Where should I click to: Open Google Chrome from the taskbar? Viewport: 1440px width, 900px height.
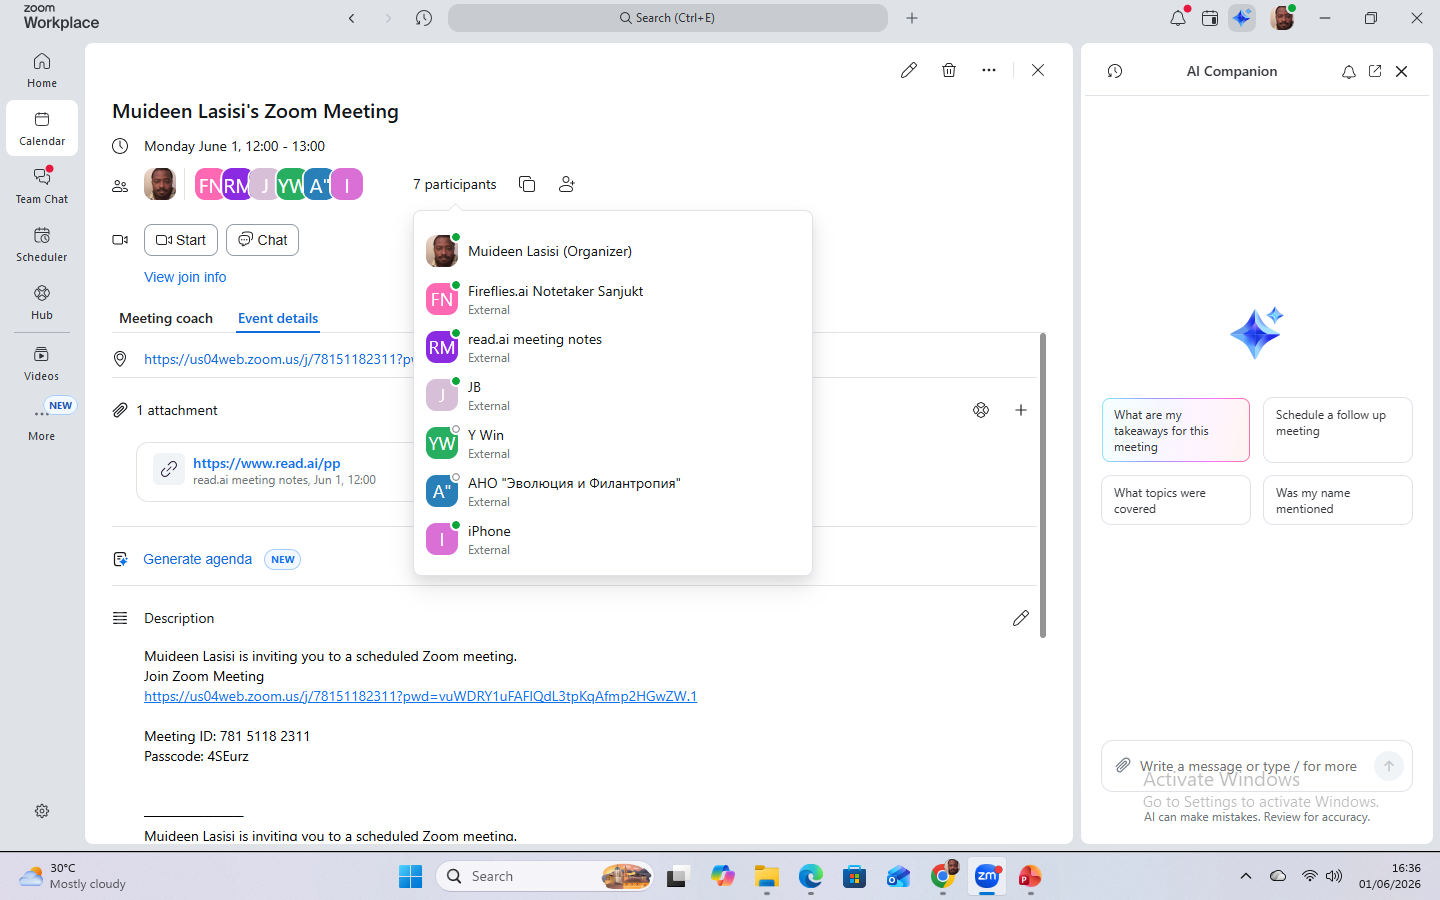coord(942,876)
